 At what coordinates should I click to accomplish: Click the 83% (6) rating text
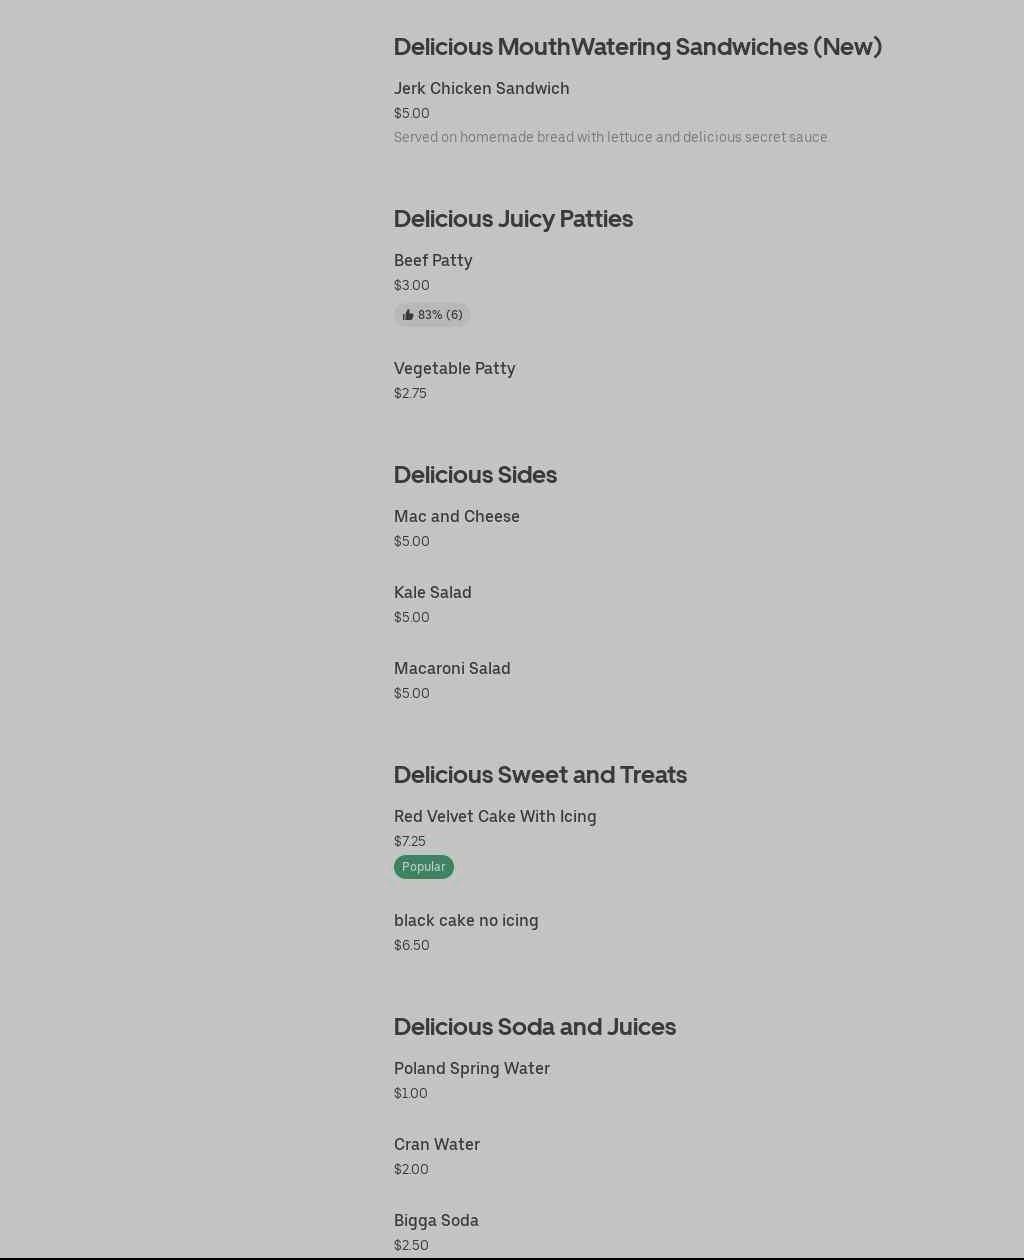[x=440, y=315]
